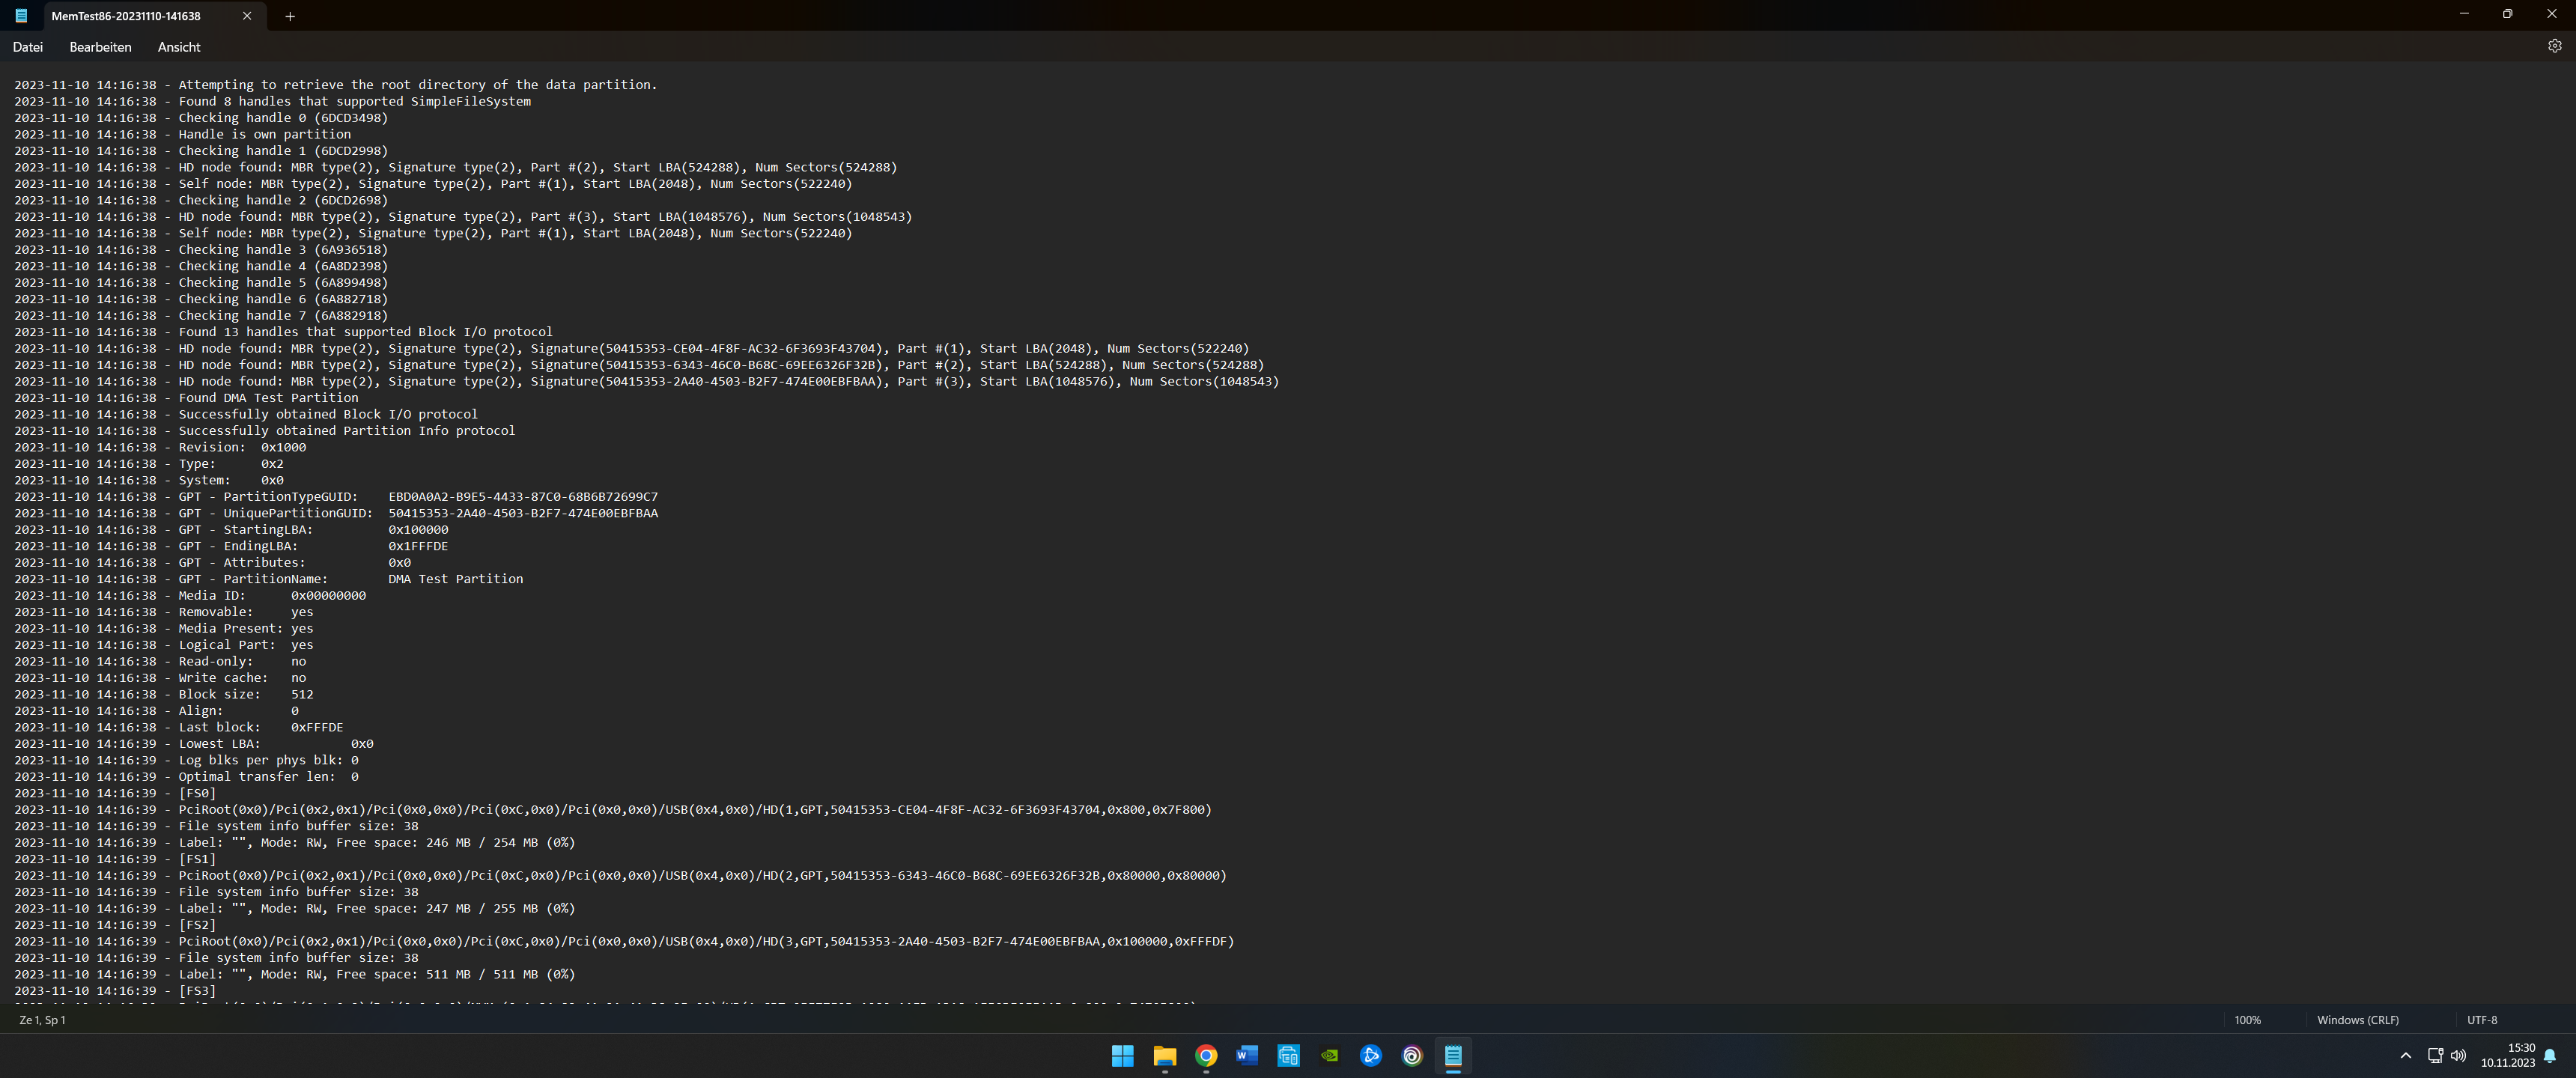Close the MemTest86-20231110-141638 tab
Viewport: 2576px width, 1078px height.
pos(247,16)
